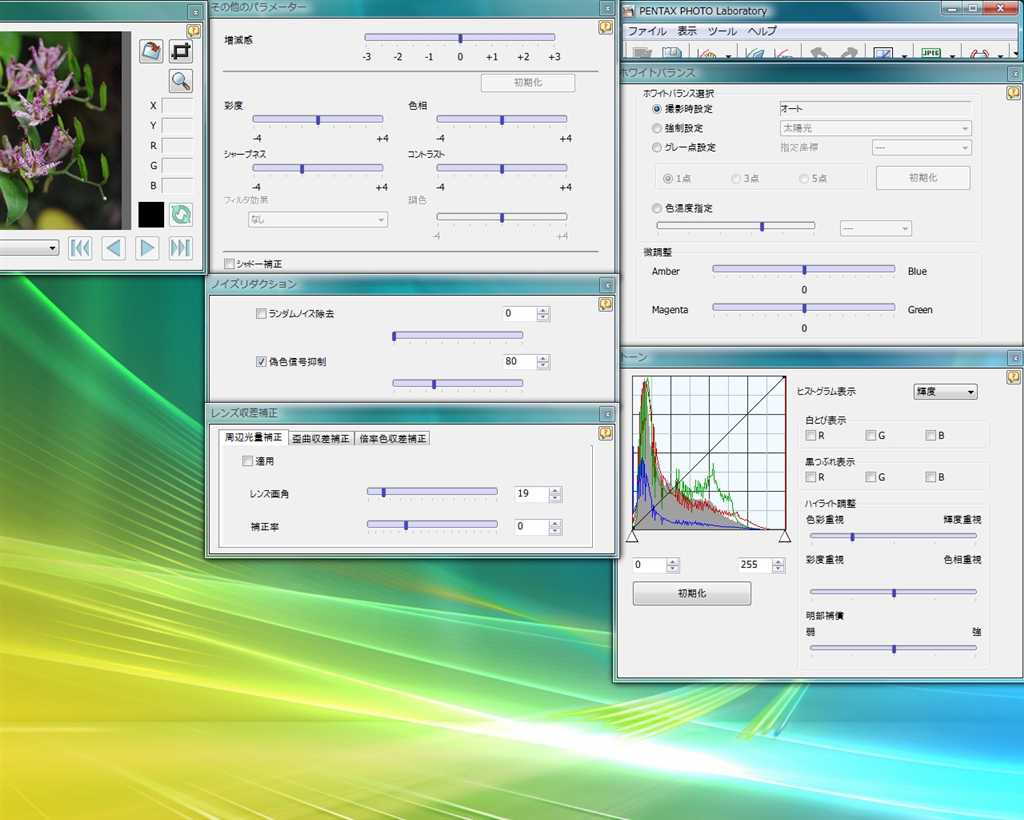Click the 補正率 value field
Screen dimensions: 1024x820
tap(532, 527)
